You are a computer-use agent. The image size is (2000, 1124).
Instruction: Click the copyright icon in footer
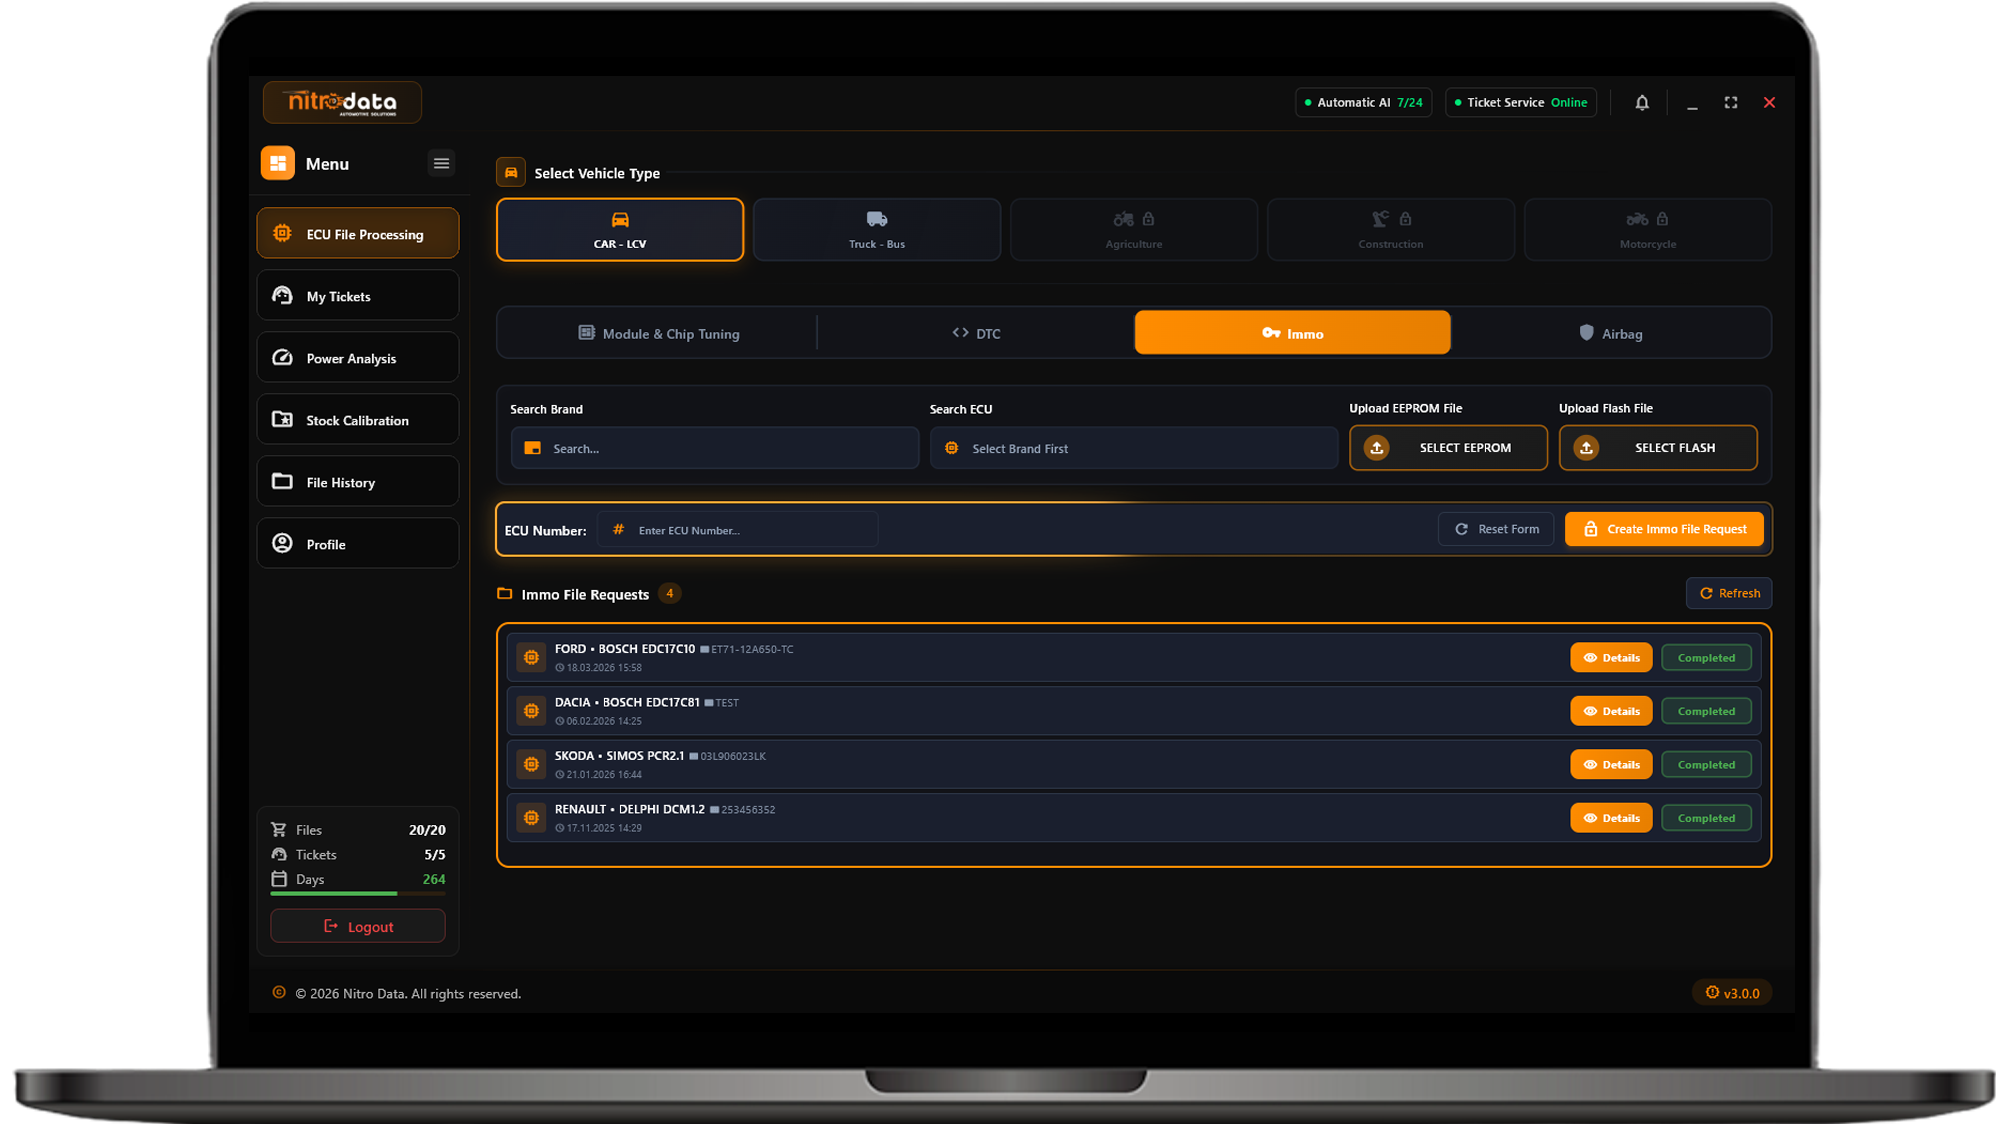[x=279, y=993]
